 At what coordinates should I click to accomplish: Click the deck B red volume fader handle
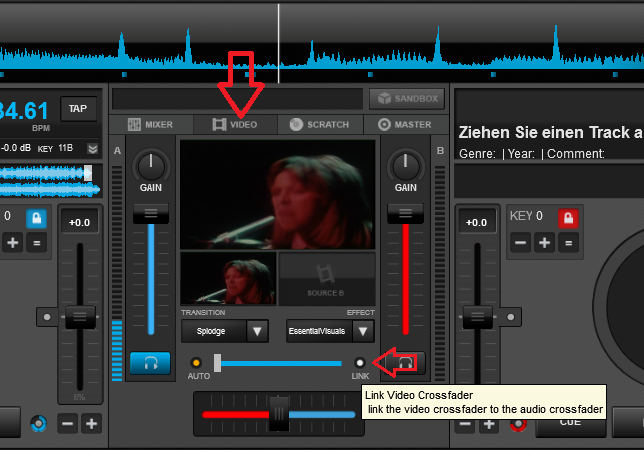pyautogui.click(x=405, y=214)
